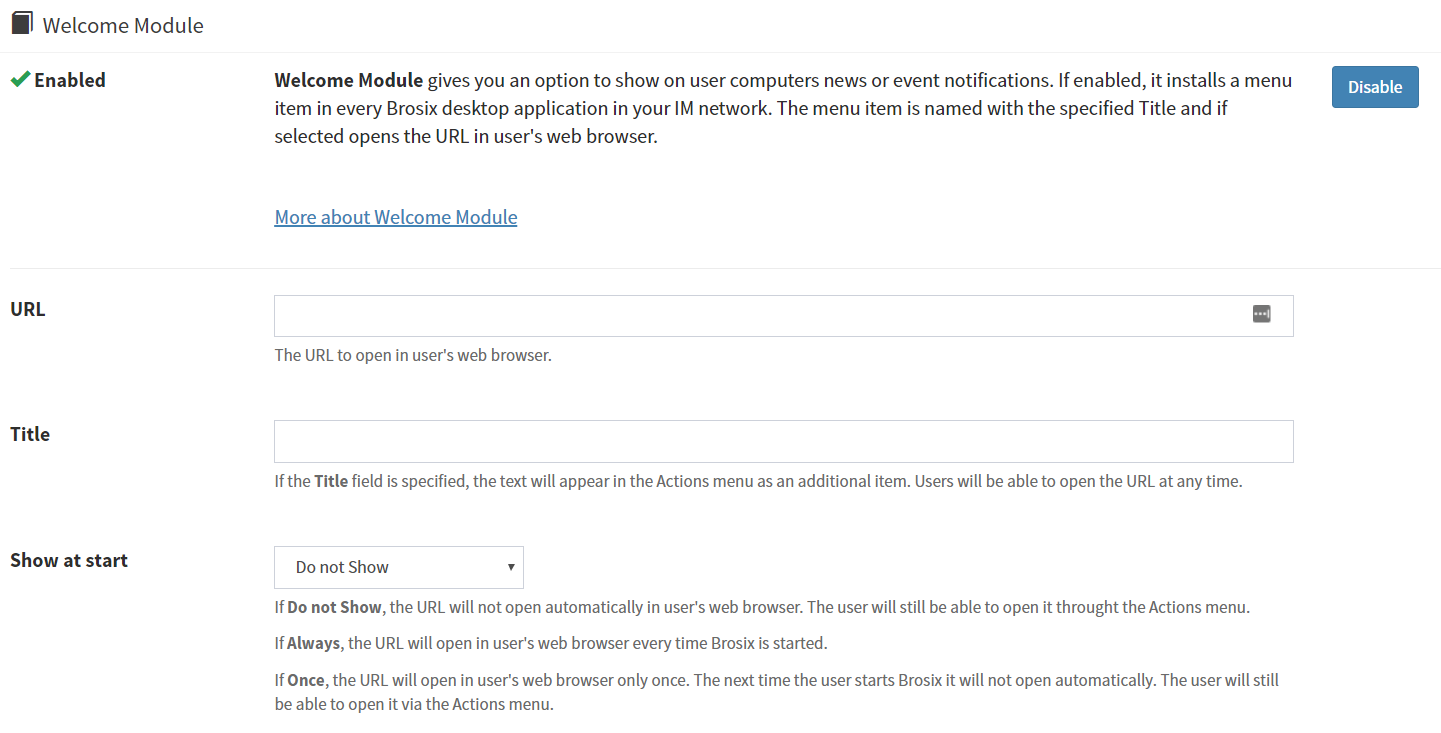This screenshot has height=733, width=1441.
Task: Click the 'If Always' explanation line
Action: click(551, 643)
